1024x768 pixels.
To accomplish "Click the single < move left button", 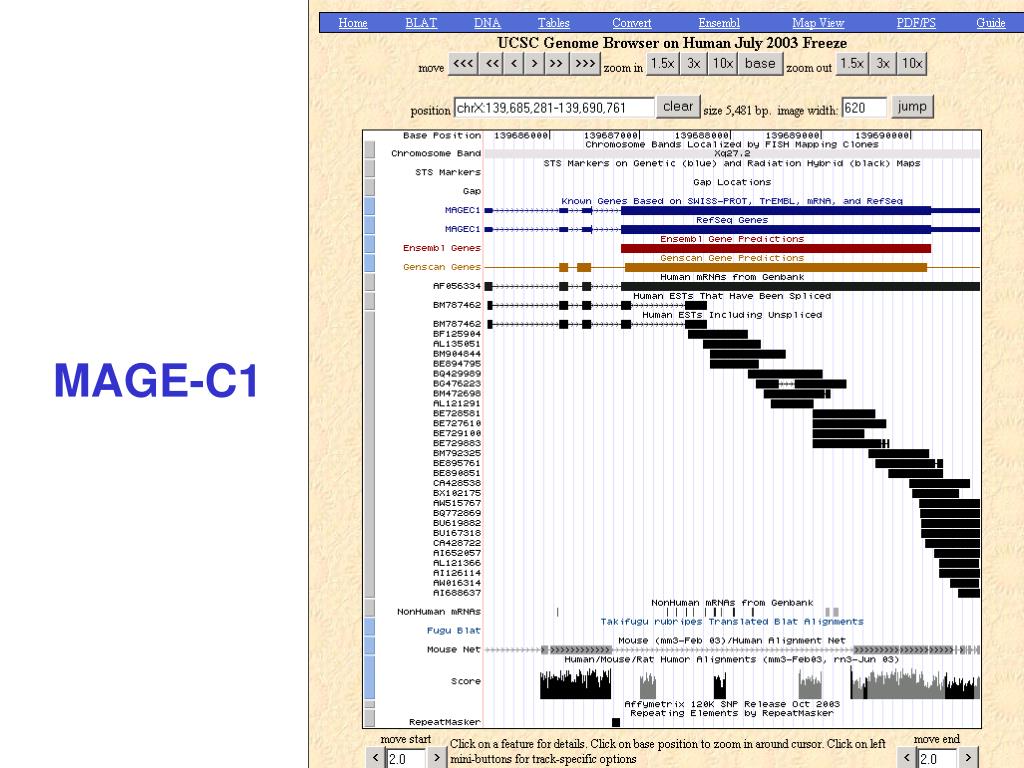I will pos(514,64).
